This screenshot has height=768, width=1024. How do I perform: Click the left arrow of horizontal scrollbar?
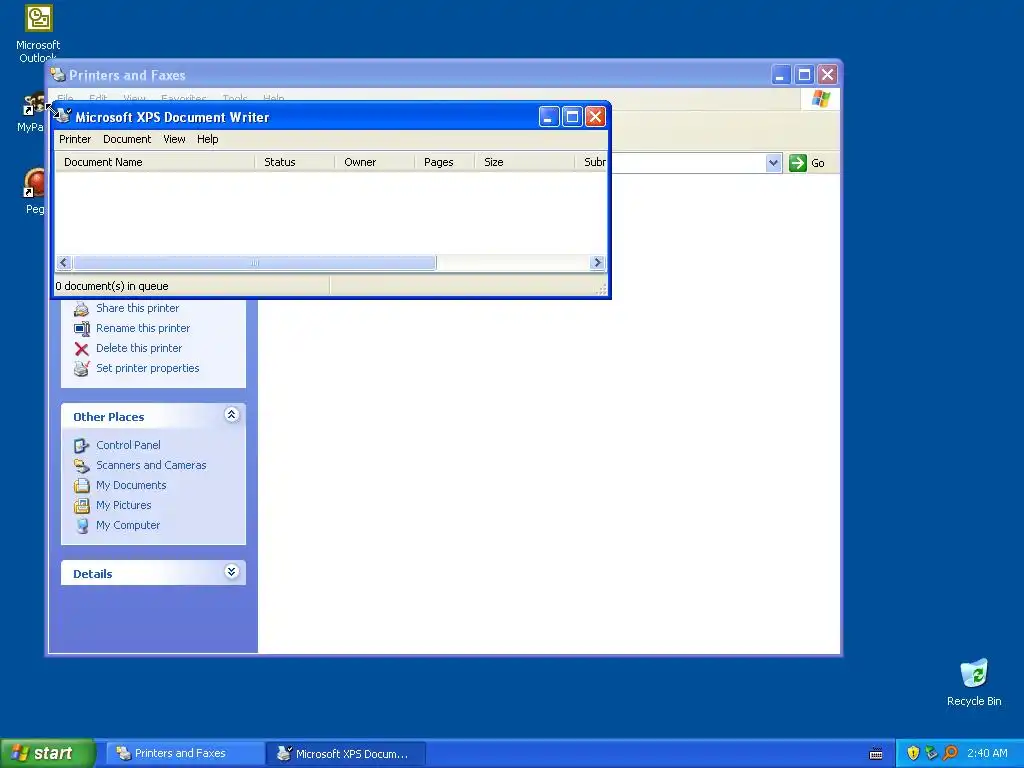63,263
